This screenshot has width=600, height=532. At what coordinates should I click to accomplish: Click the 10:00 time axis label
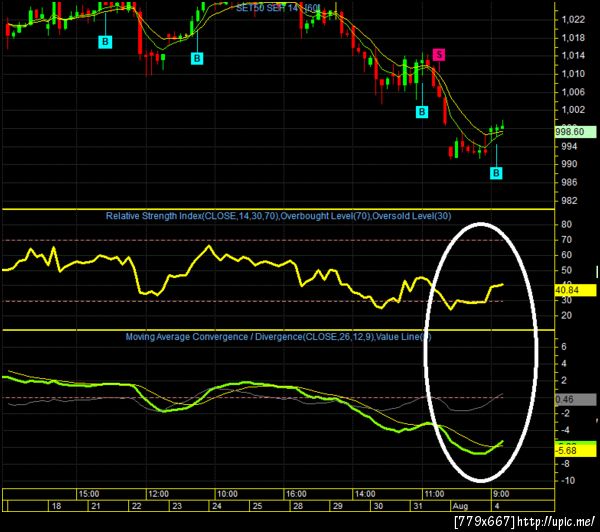227,494
